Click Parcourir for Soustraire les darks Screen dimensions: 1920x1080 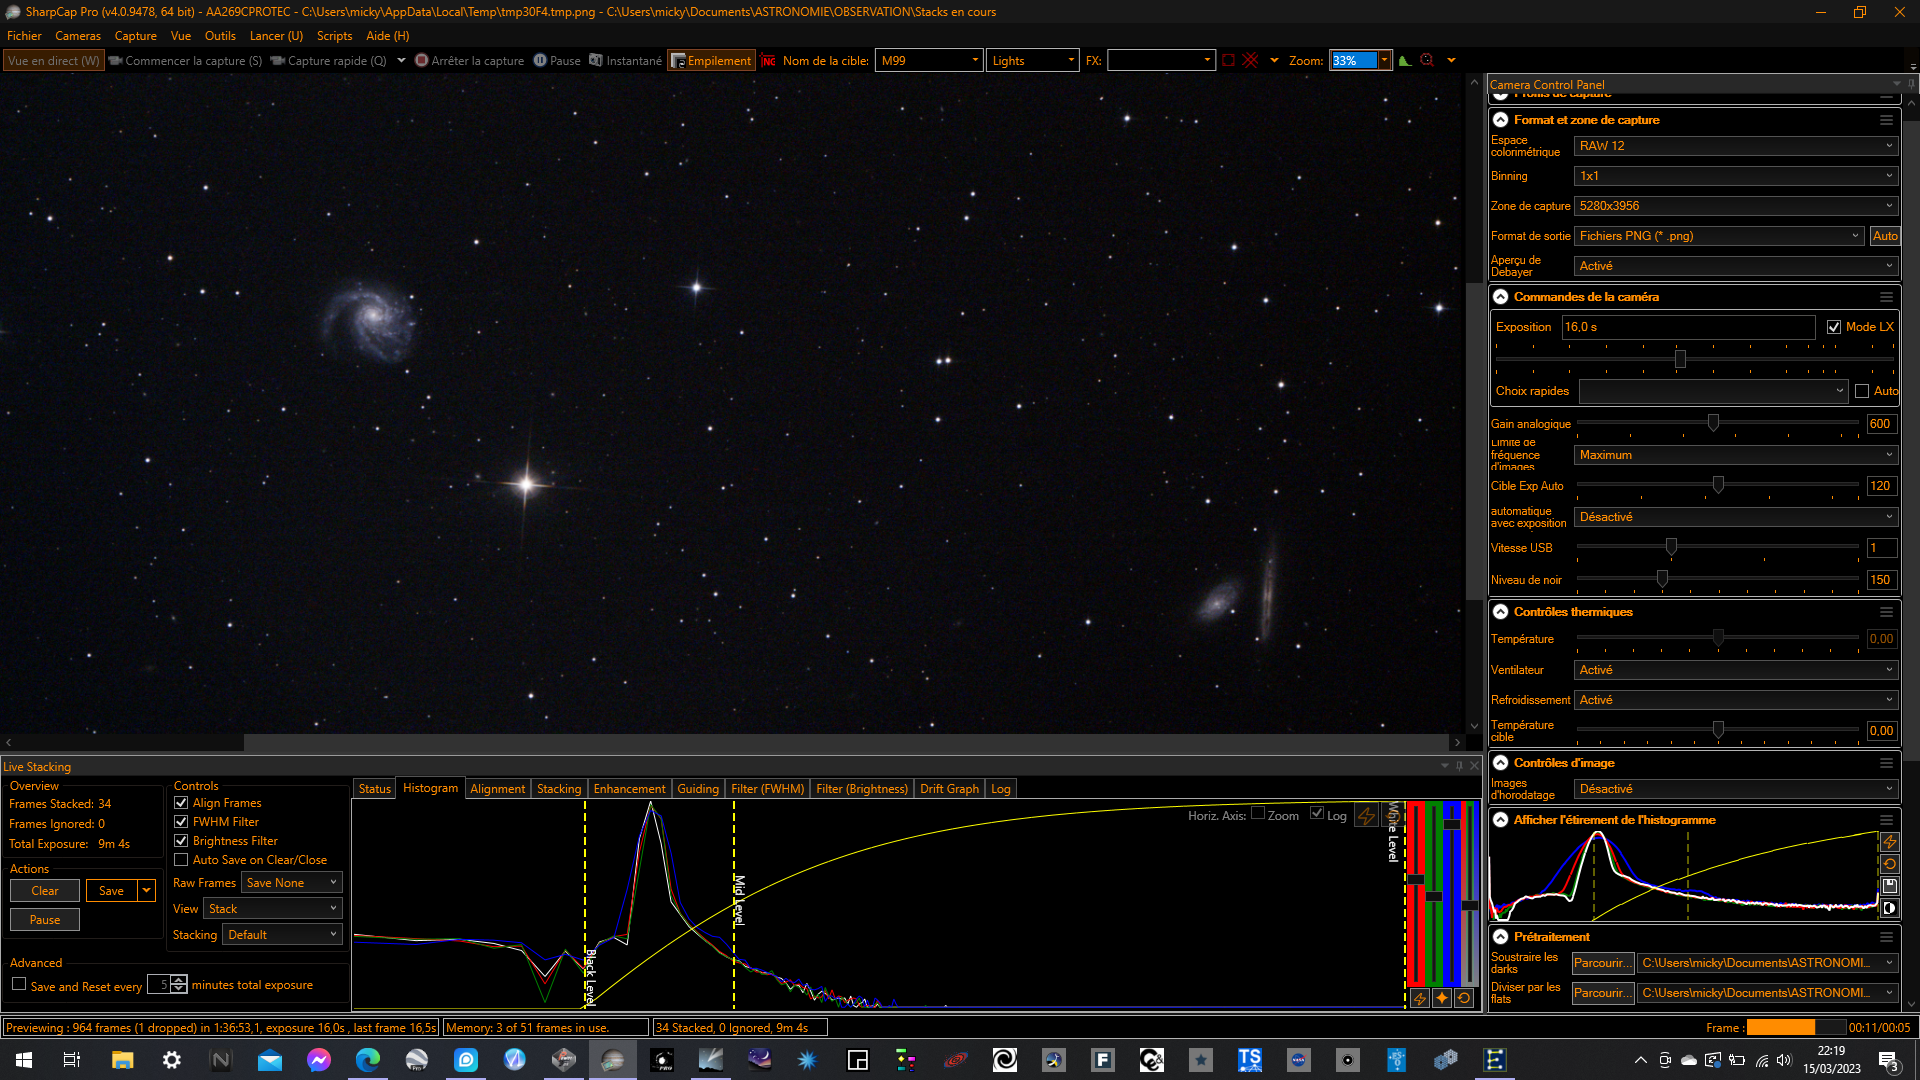pos(1603,963)
